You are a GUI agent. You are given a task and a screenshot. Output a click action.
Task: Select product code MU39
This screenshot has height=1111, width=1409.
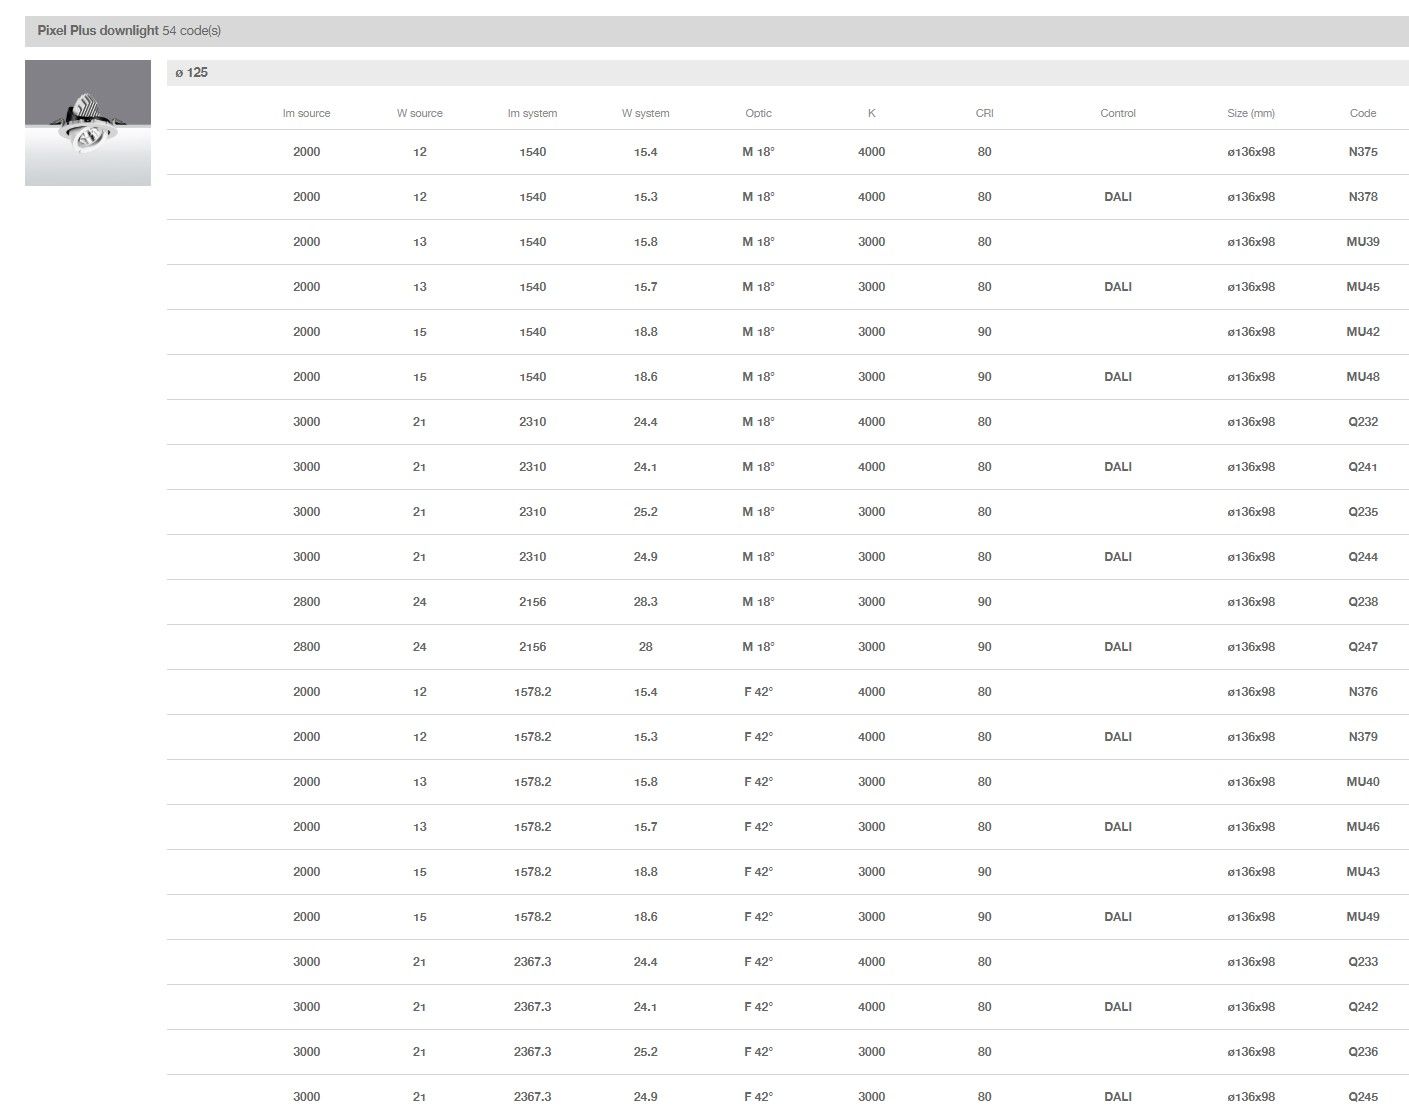[x=1362, y=242]
